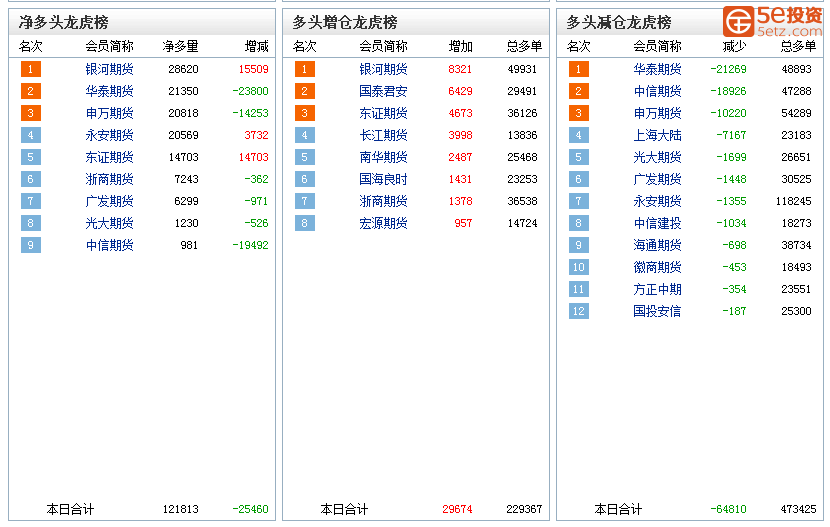The height and width of the screenshot is (527, 830).
Task: Click 增减 column header
Action: pos(257,47)
